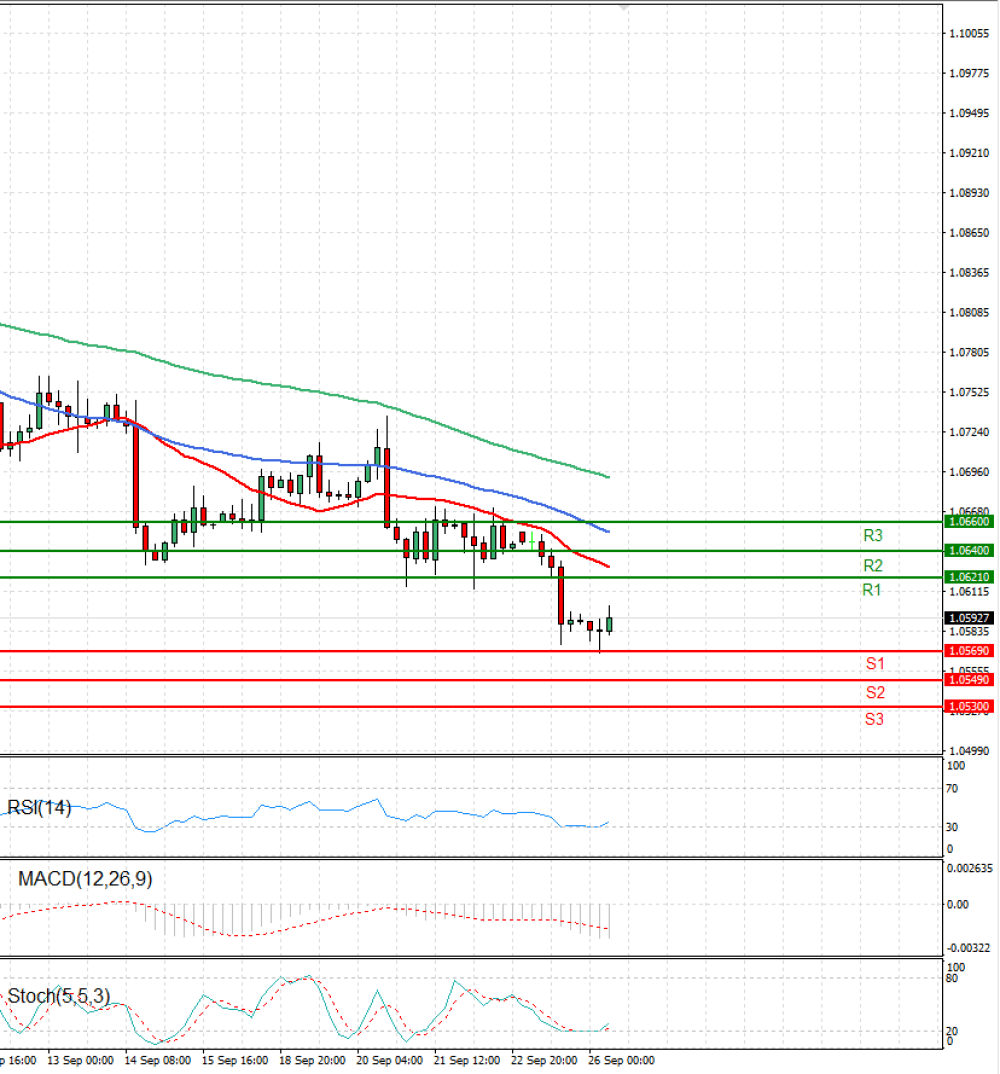Click the 21 Sep 12:00 time label
Image resolution: width=1000 pixels, height=1074 pixels.
click(467, 1060)
